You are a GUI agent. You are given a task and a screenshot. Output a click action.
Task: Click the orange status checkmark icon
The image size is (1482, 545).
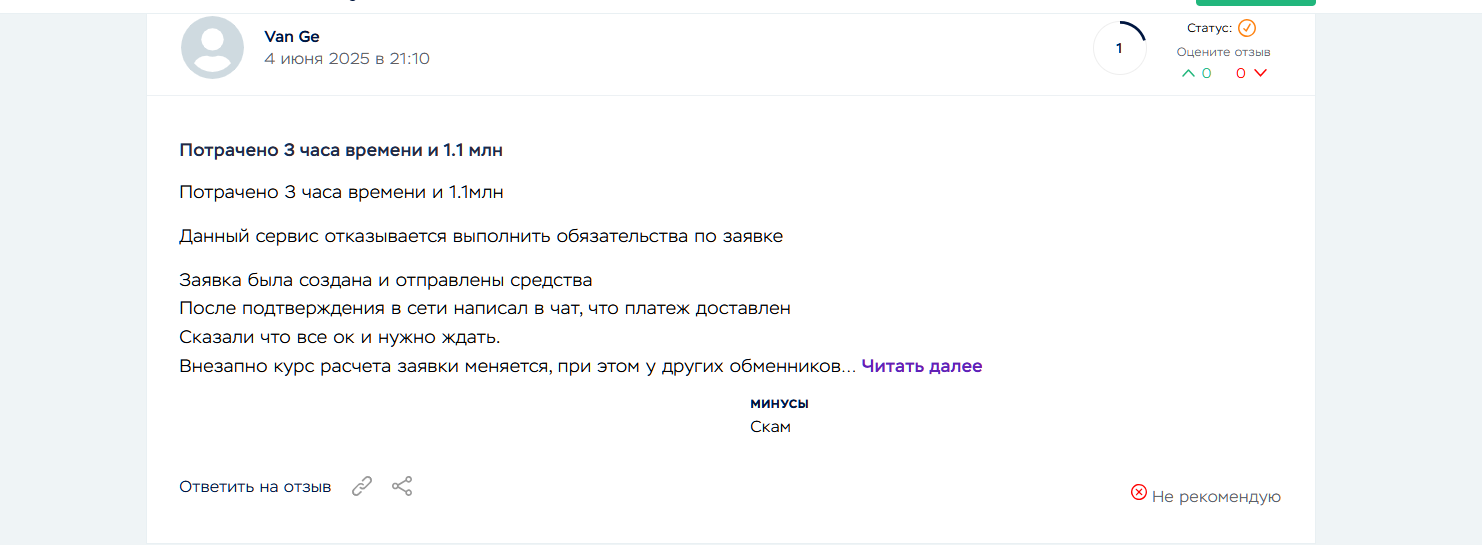pyautogui.click(x=1246, y=28)
